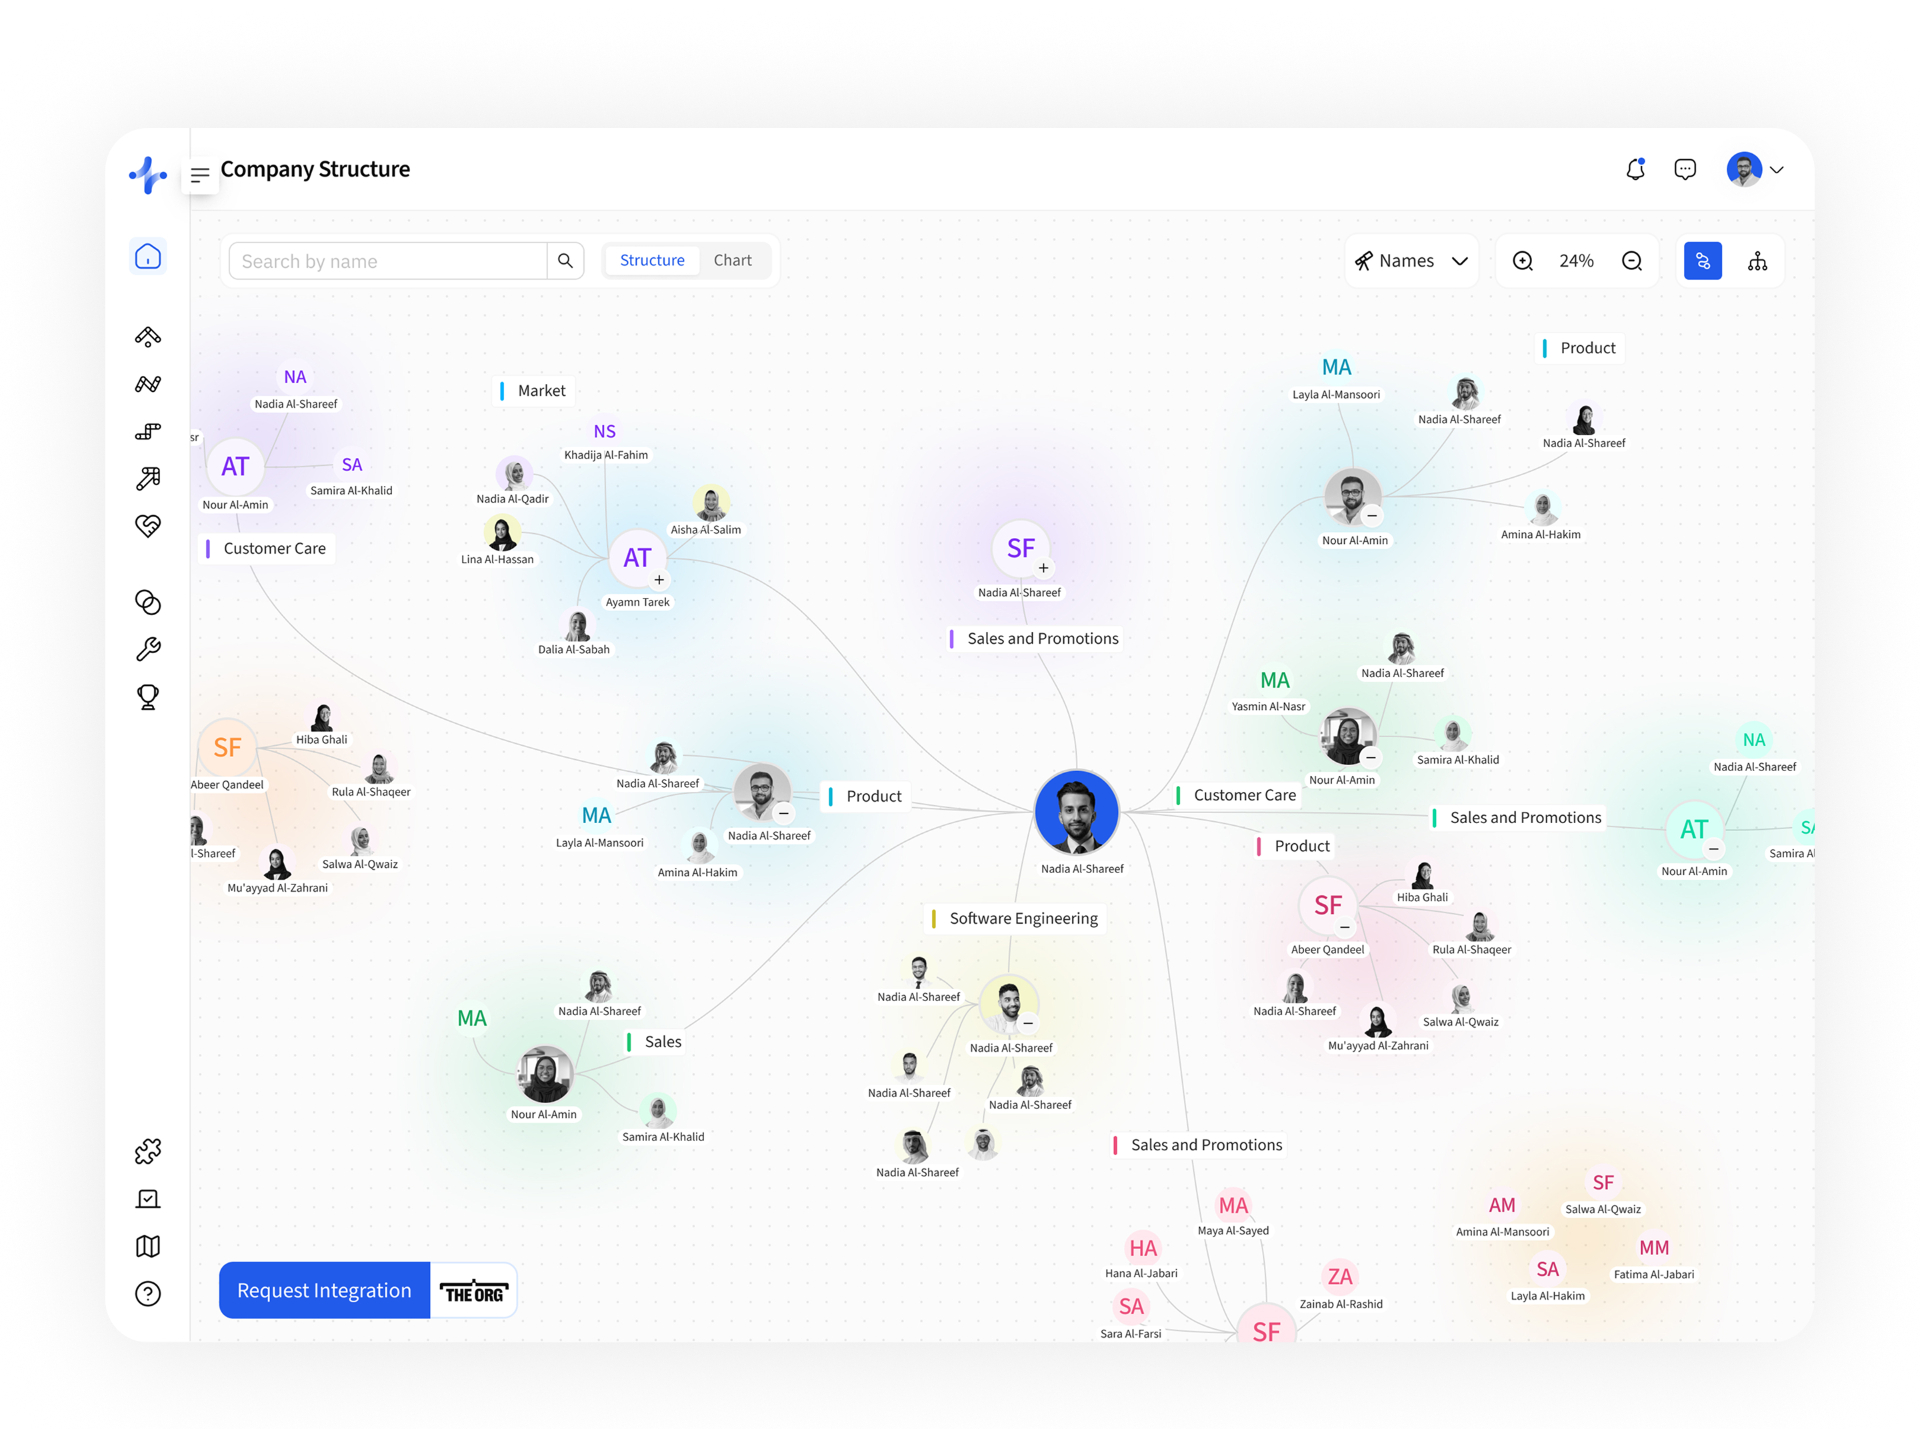Select central Nadia Al-Shareef blue avatar
This screenshot has width=1920, height=1429.
1077,812
